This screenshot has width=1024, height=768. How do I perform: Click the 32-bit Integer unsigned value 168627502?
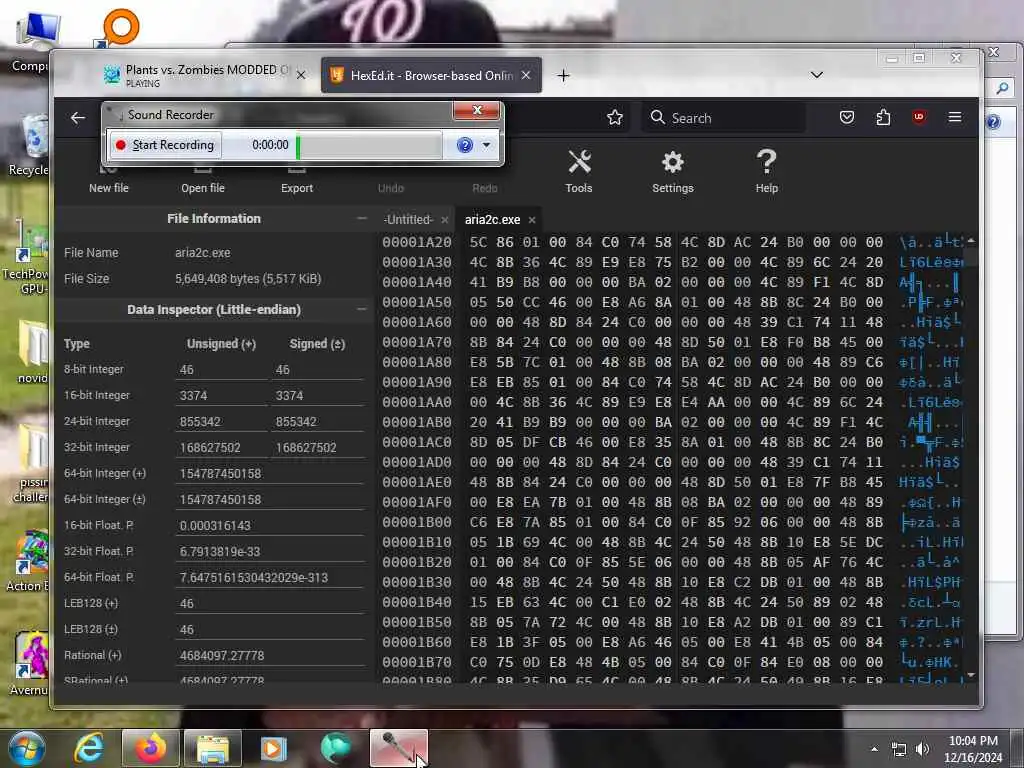point(221,448)
